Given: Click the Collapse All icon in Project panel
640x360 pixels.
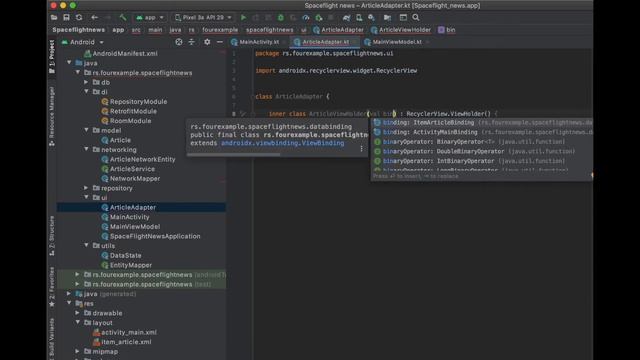Looking at the screenshot, I should point(191,42).
